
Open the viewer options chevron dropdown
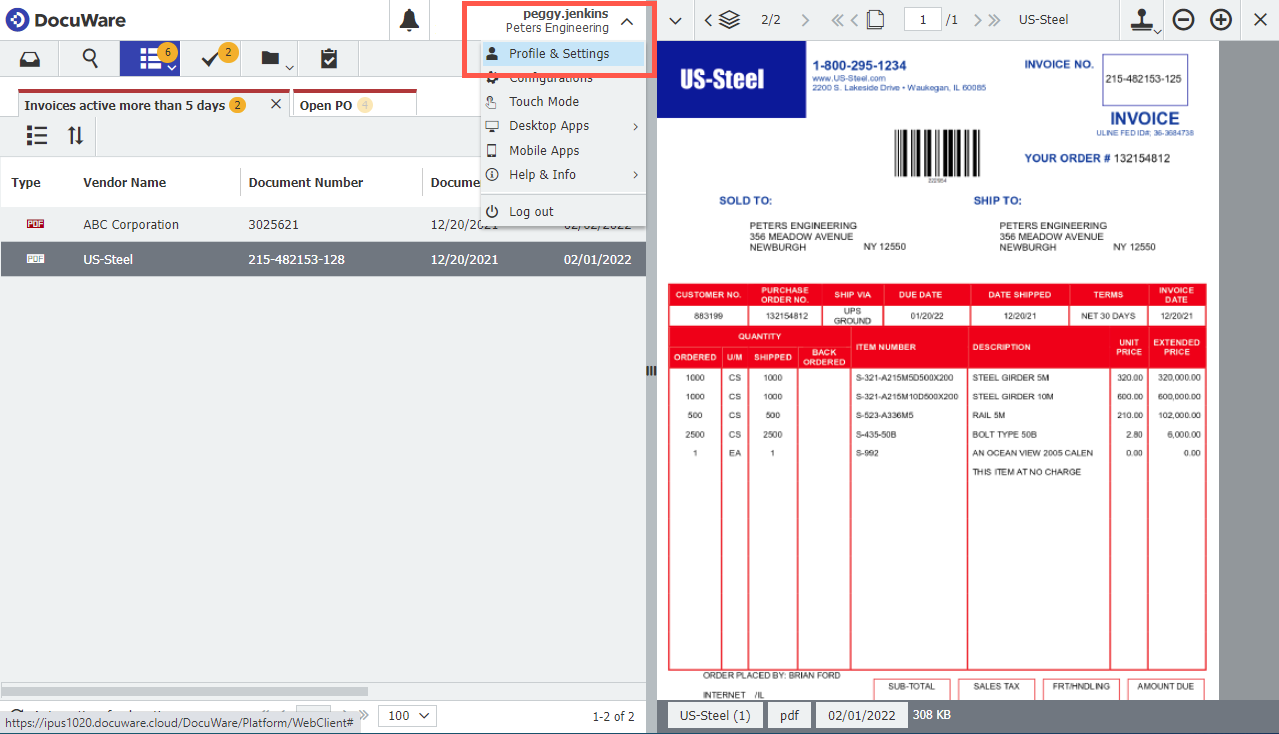pyautogui.click(x=674, y=20)
